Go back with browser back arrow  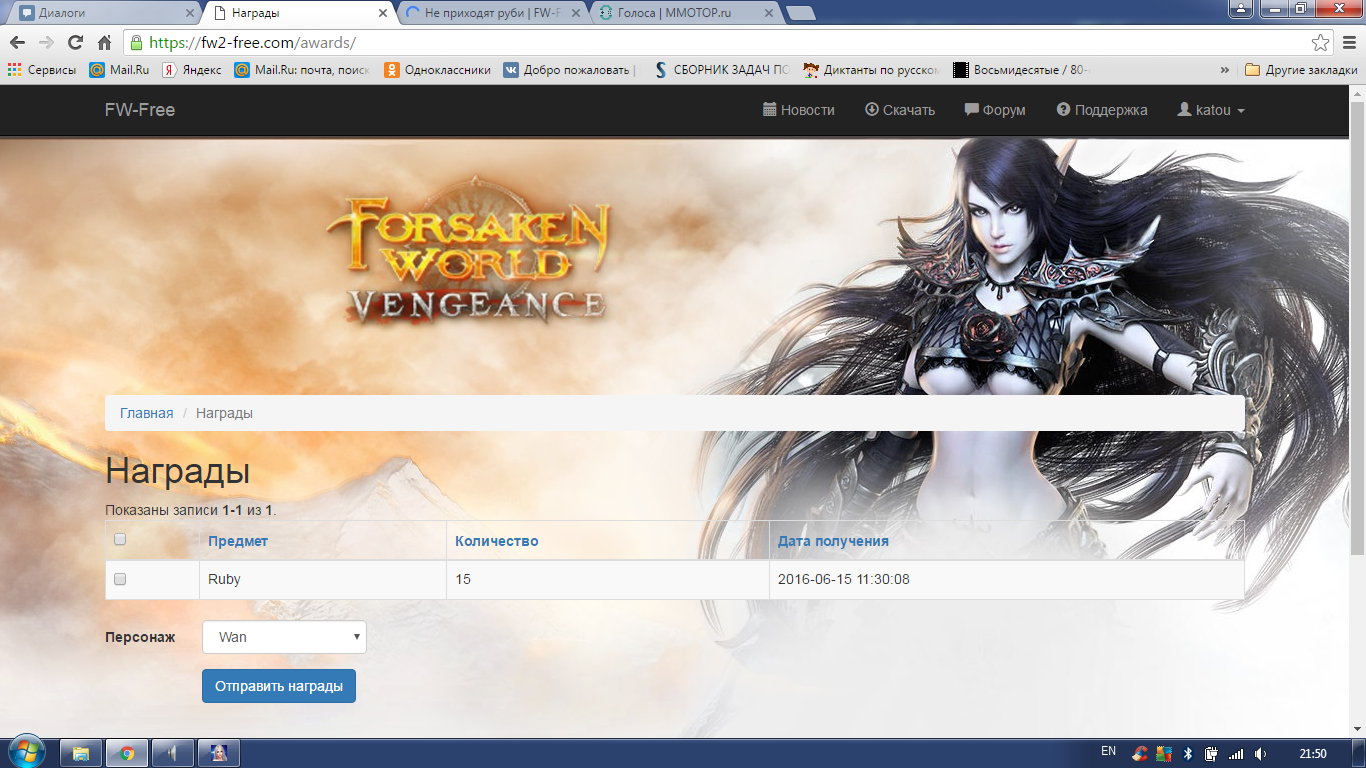(17, 43)
